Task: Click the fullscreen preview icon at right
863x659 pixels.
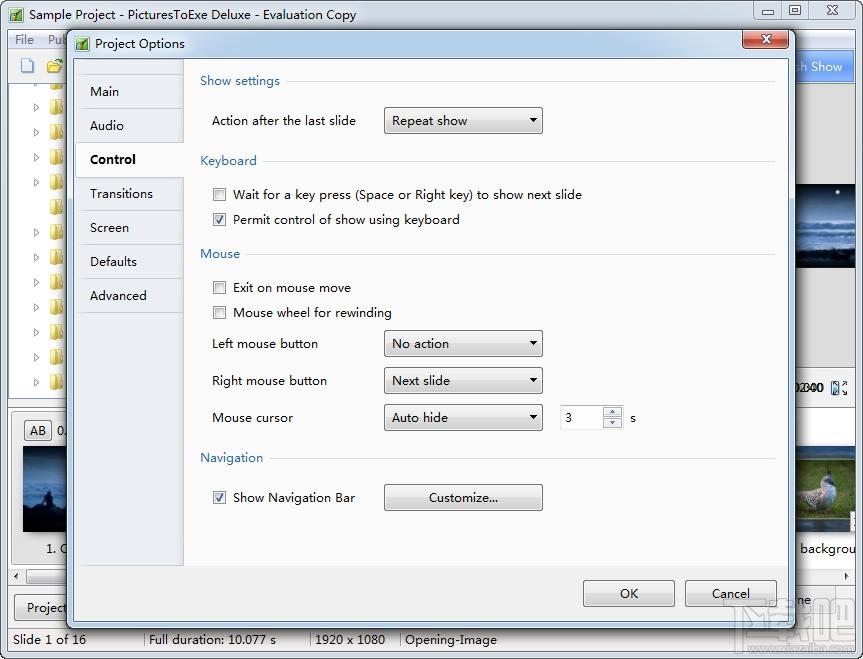Action: [x=839, y=388]
